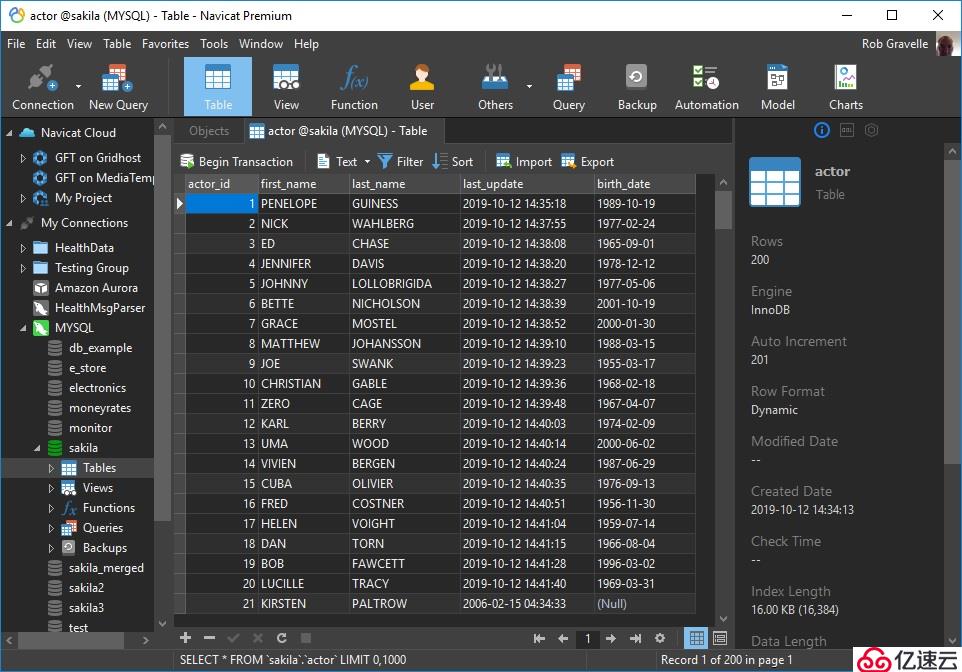Click the Export button

(x=588, y=161)
